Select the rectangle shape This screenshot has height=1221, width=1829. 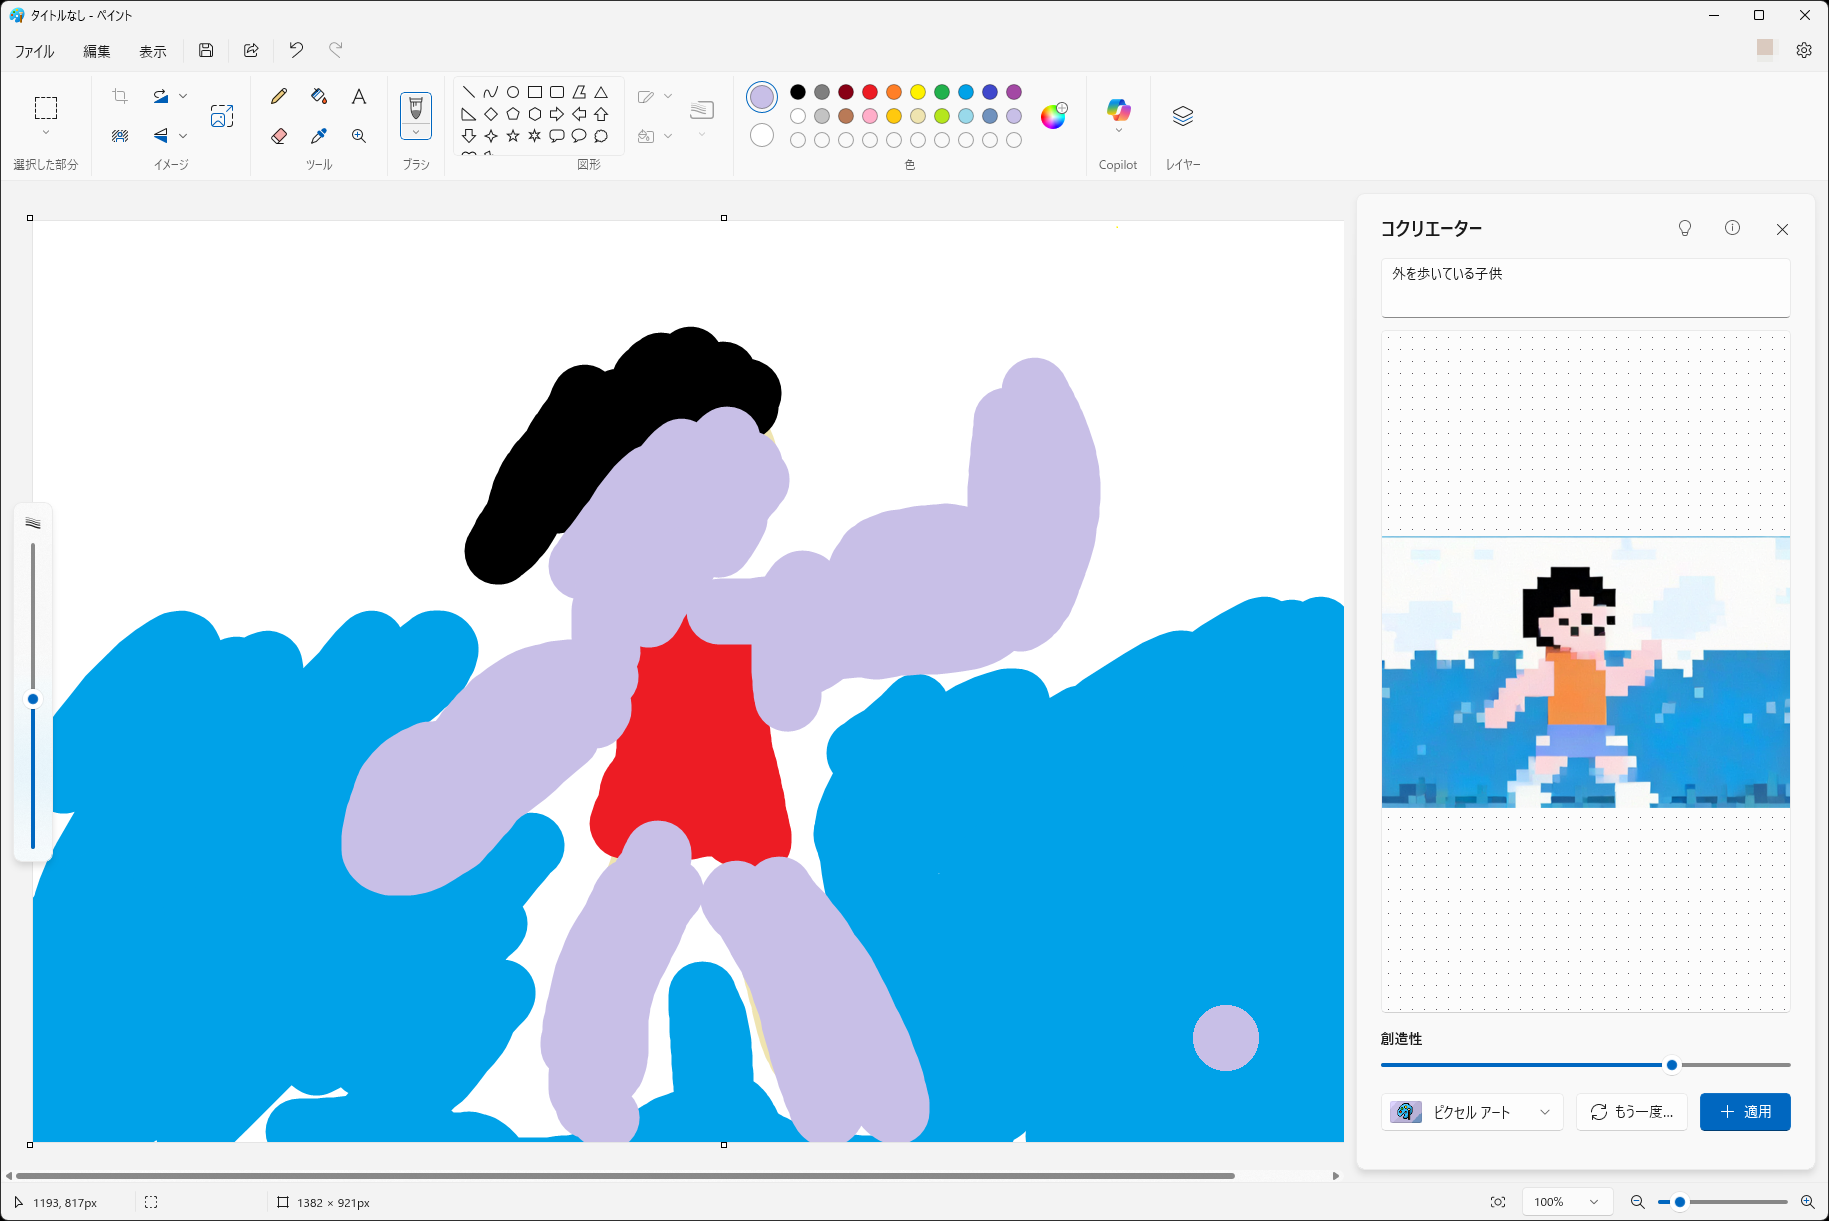coord(534,91)
